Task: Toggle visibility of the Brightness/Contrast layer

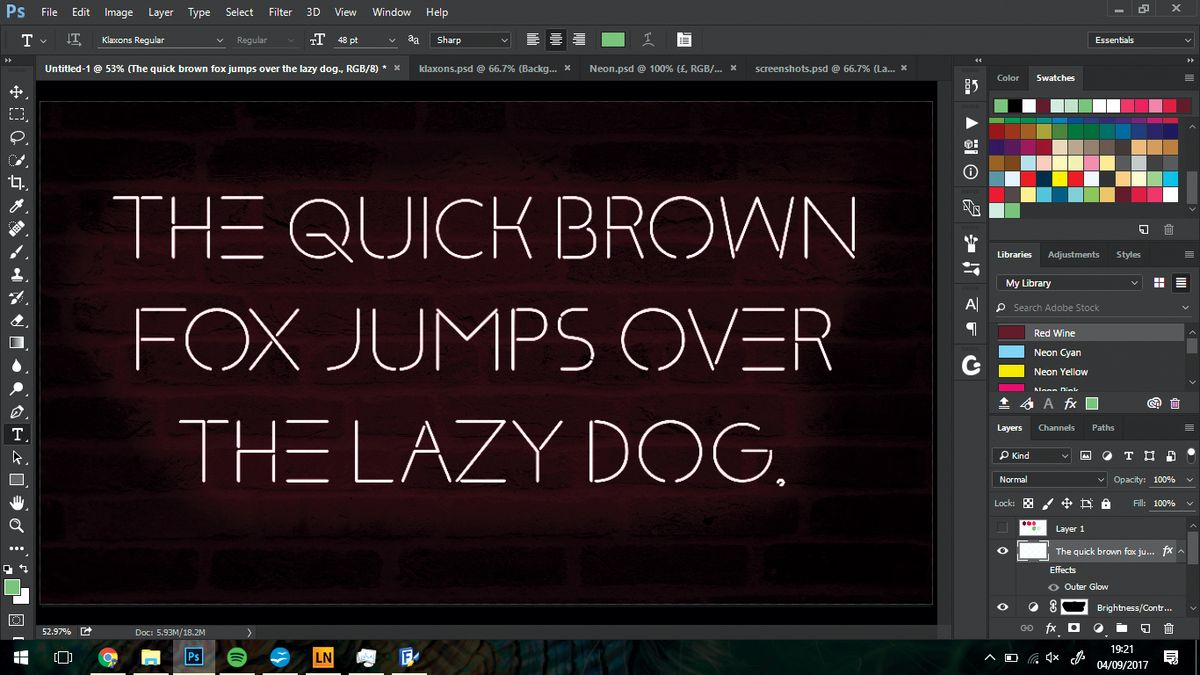Action: pyautogui.click(x=1003, y=607)
